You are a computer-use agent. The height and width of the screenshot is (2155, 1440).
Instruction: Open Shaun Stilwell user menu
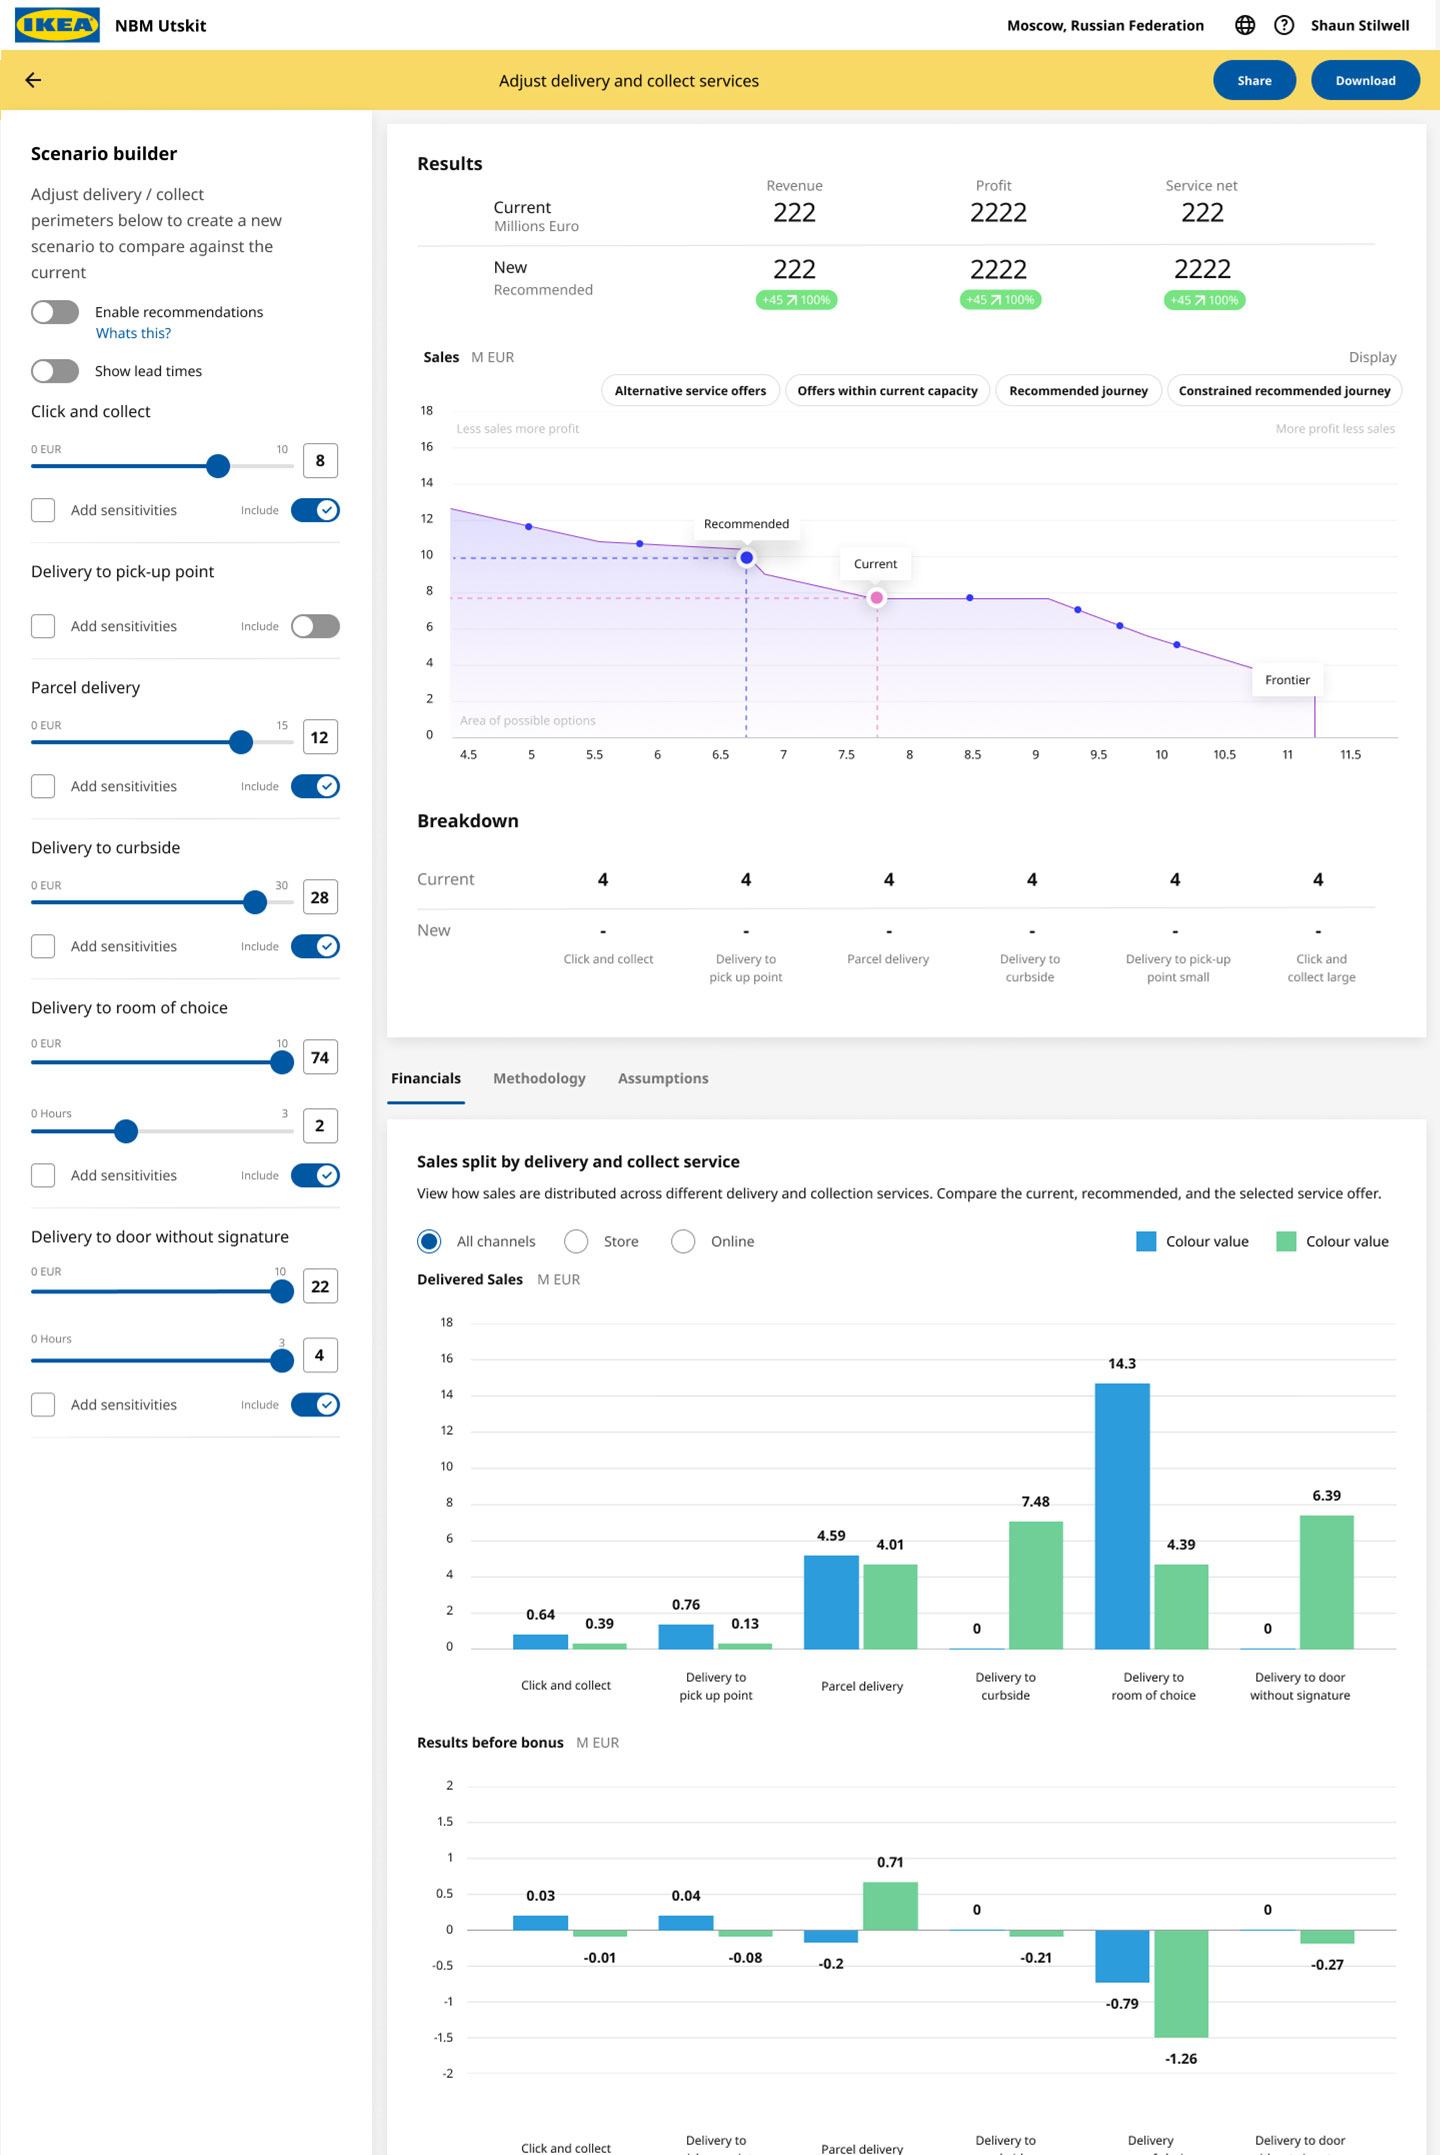click(1360, 25)
